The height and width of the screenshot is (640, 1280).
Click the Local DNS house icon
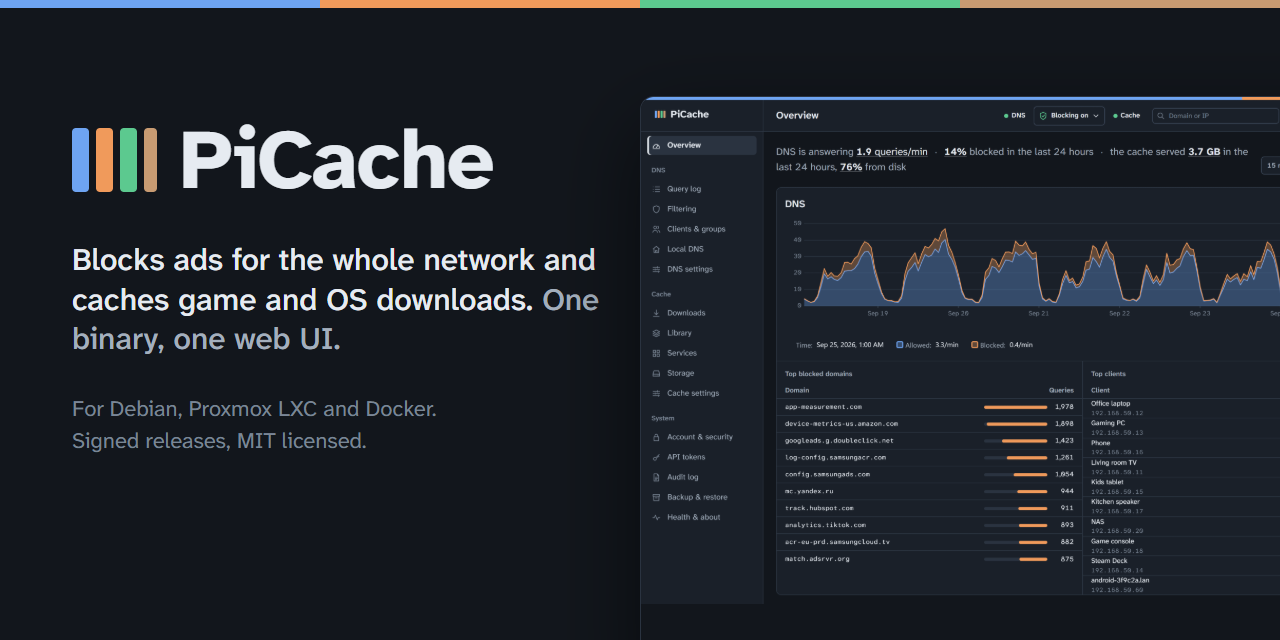pyautogui.click(x=656, y=249)
